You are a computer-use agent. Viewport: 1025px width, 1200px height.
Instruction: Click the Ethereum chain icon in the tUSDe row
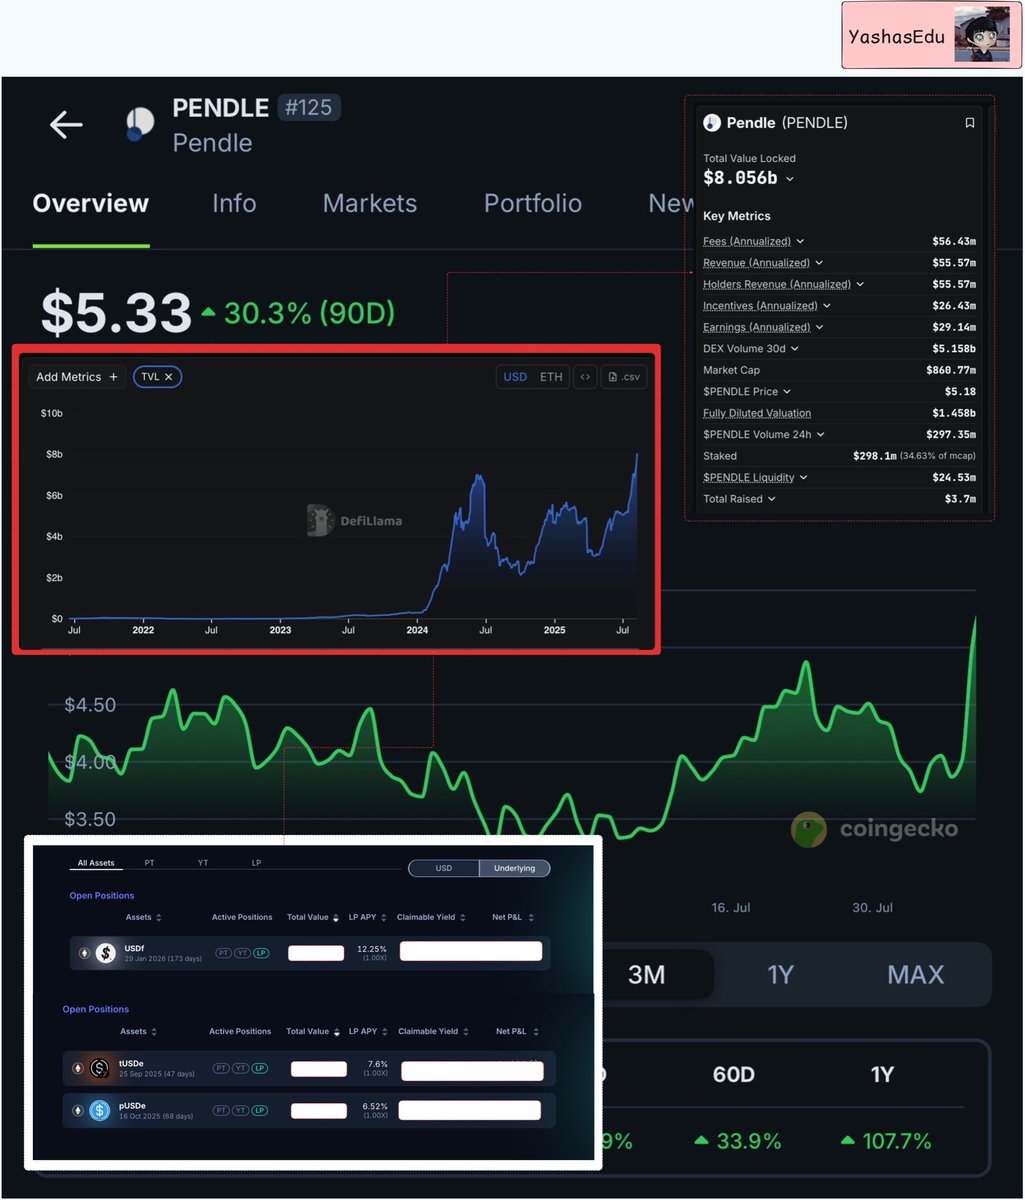pyautogui.click(x=78, y=1068)
